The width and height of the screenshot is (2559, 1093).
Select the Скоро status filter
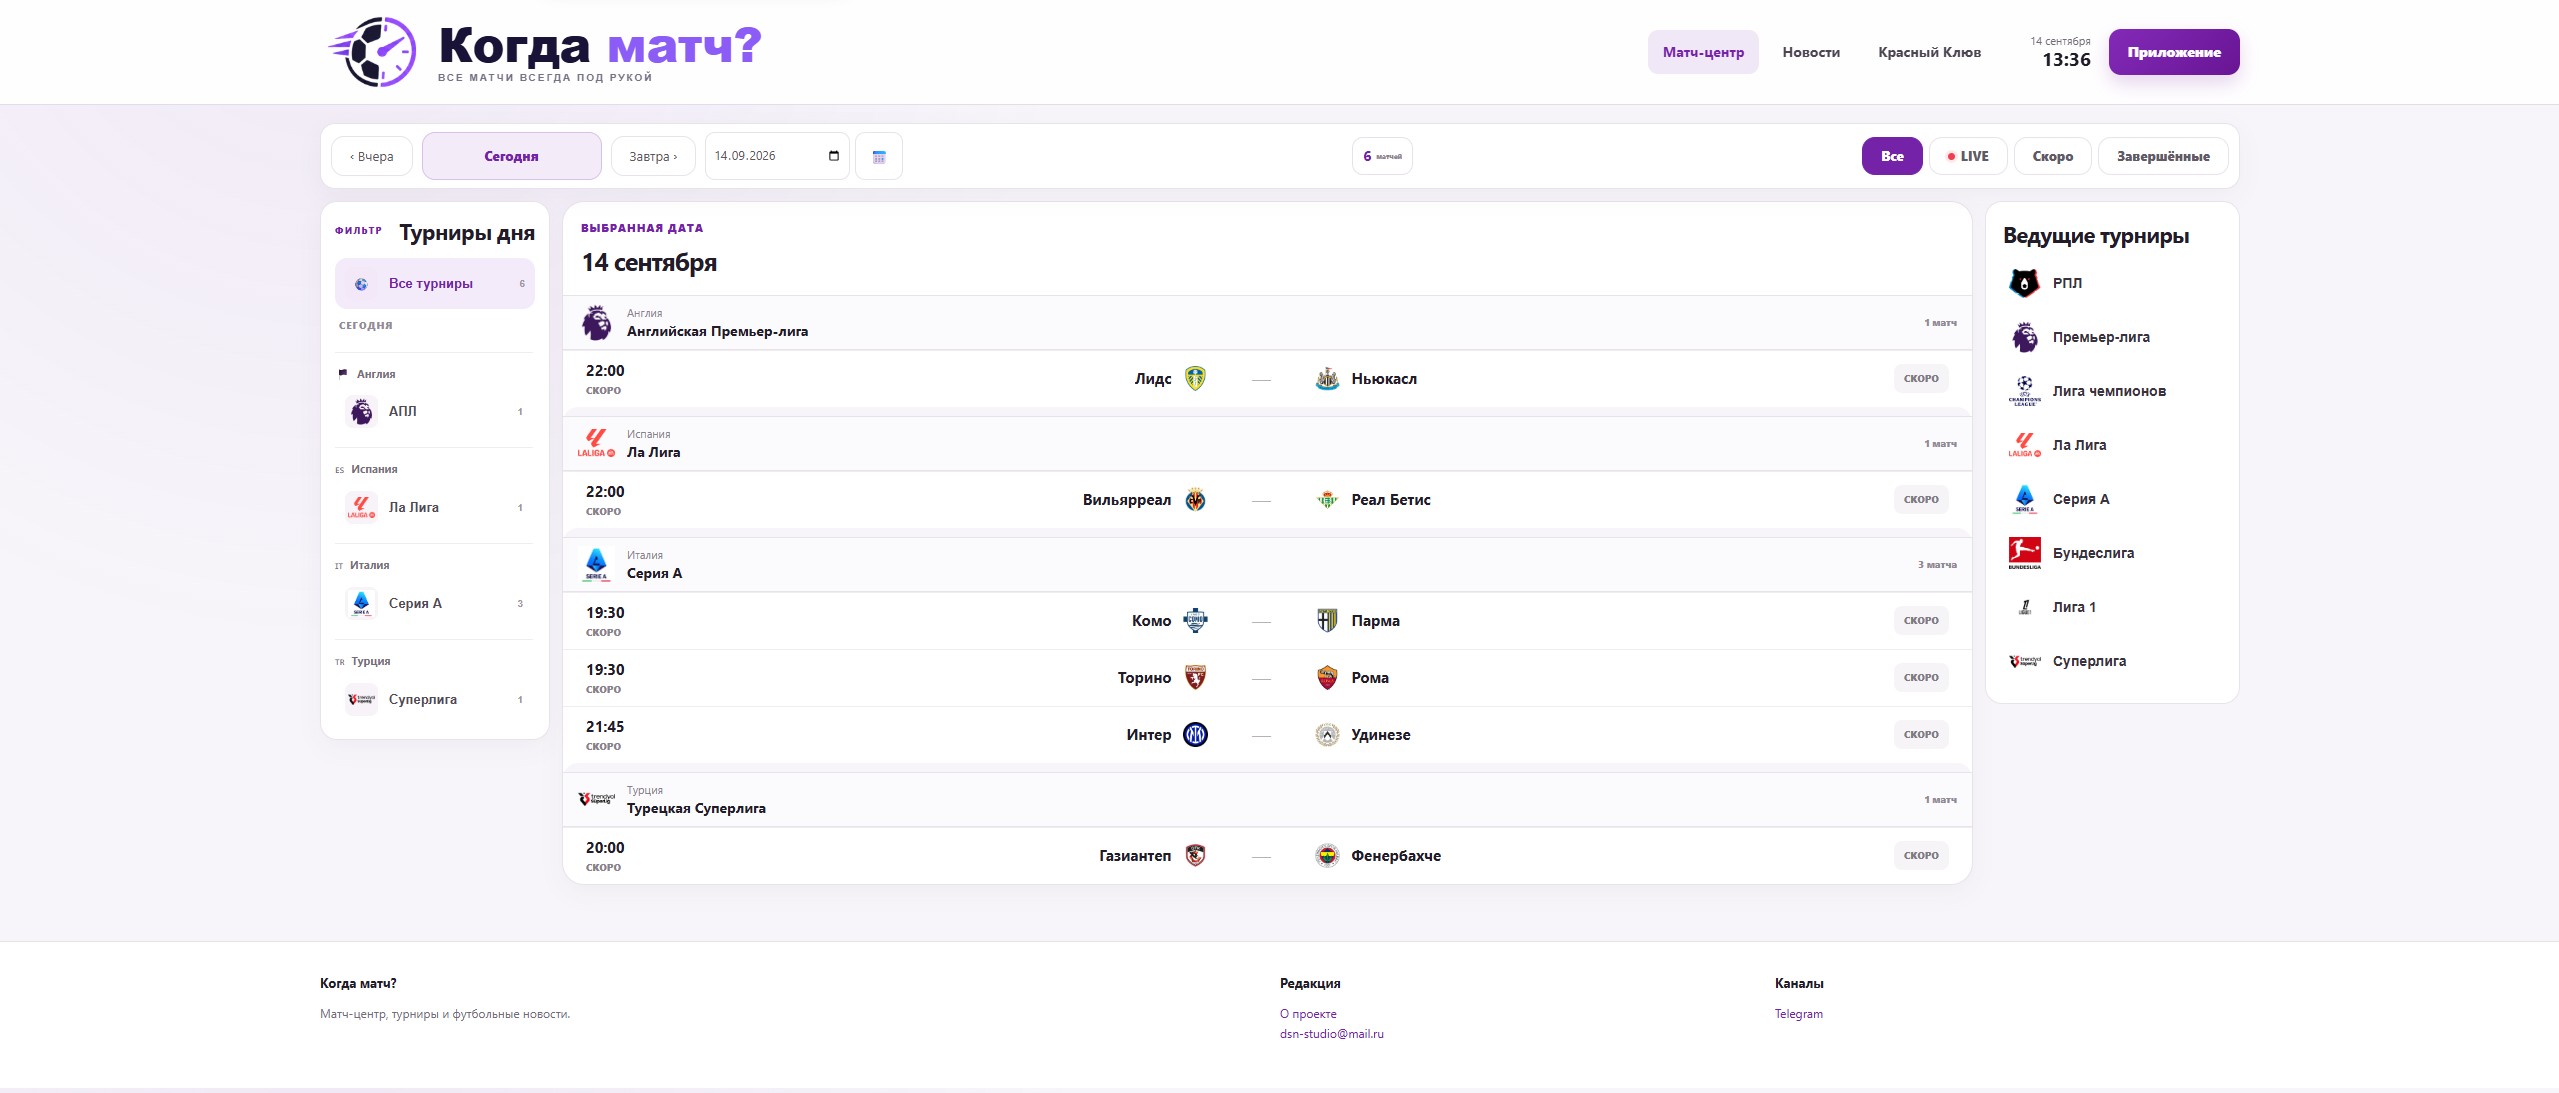point(2052,156)
